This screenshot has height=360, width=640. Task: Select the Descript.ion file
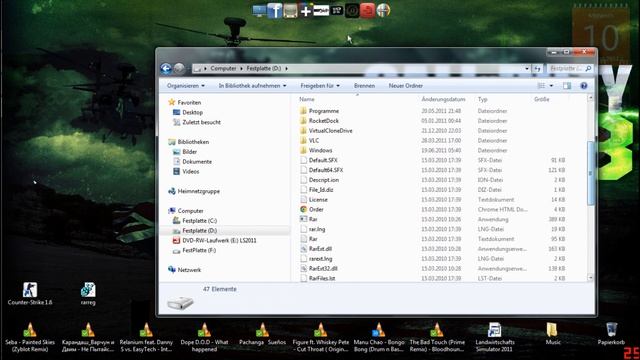click(324, 180)
